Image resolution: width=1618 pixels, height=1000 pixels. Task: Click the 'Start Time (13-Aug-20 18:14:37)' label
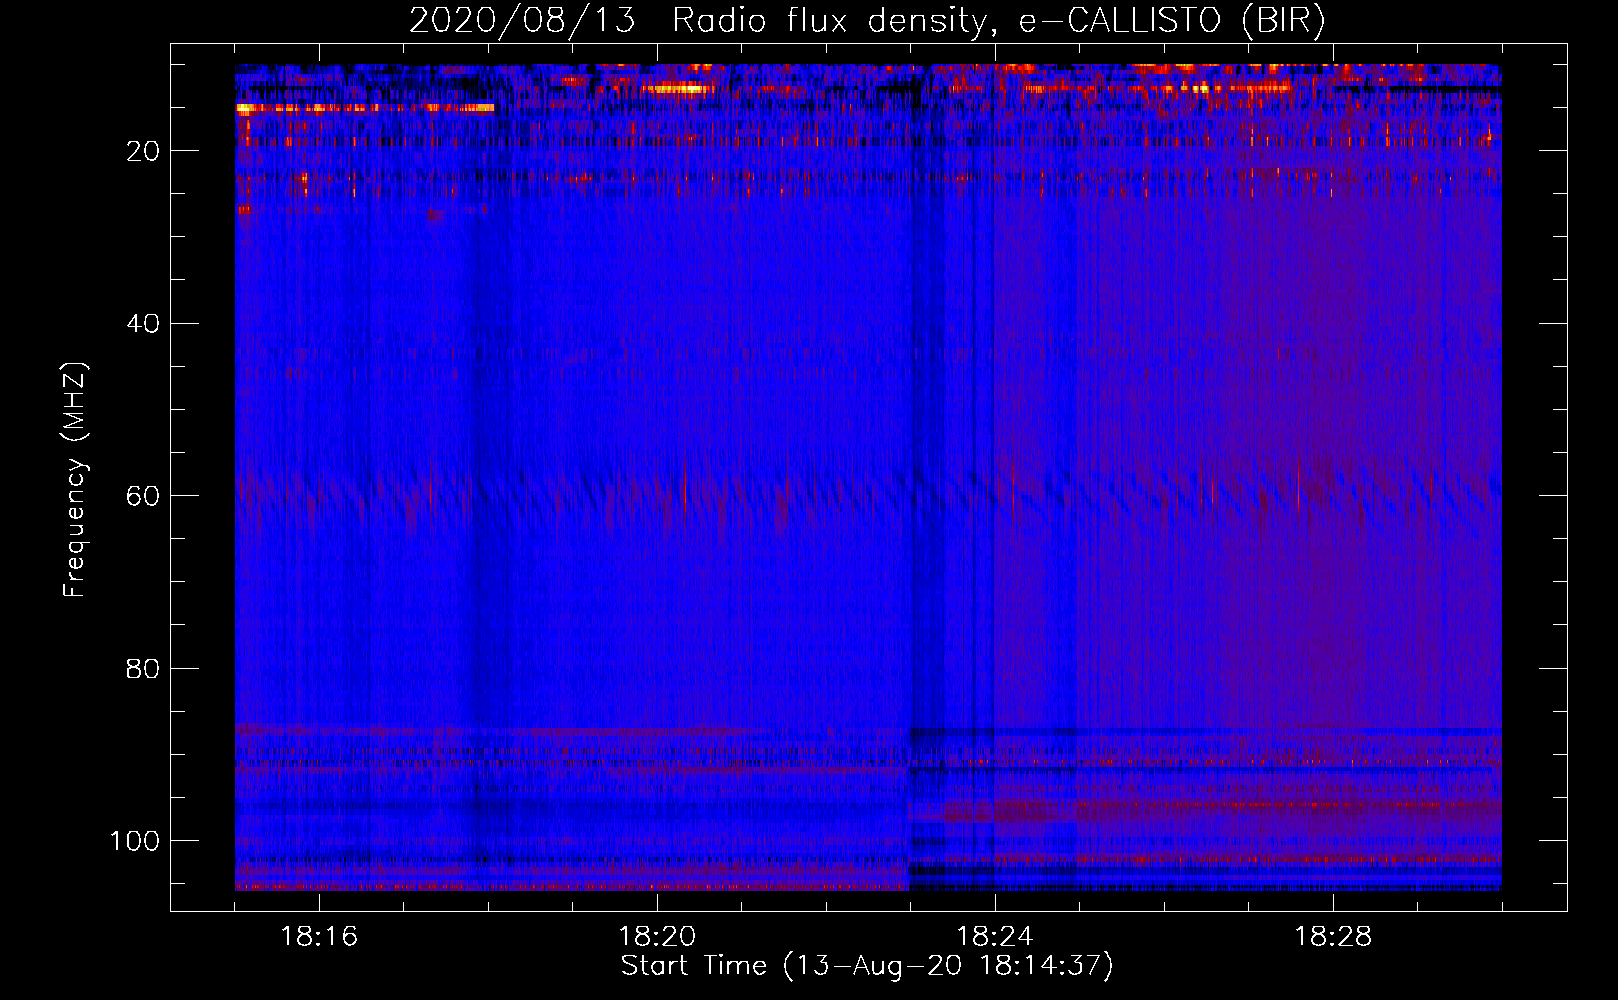[867, 966]
